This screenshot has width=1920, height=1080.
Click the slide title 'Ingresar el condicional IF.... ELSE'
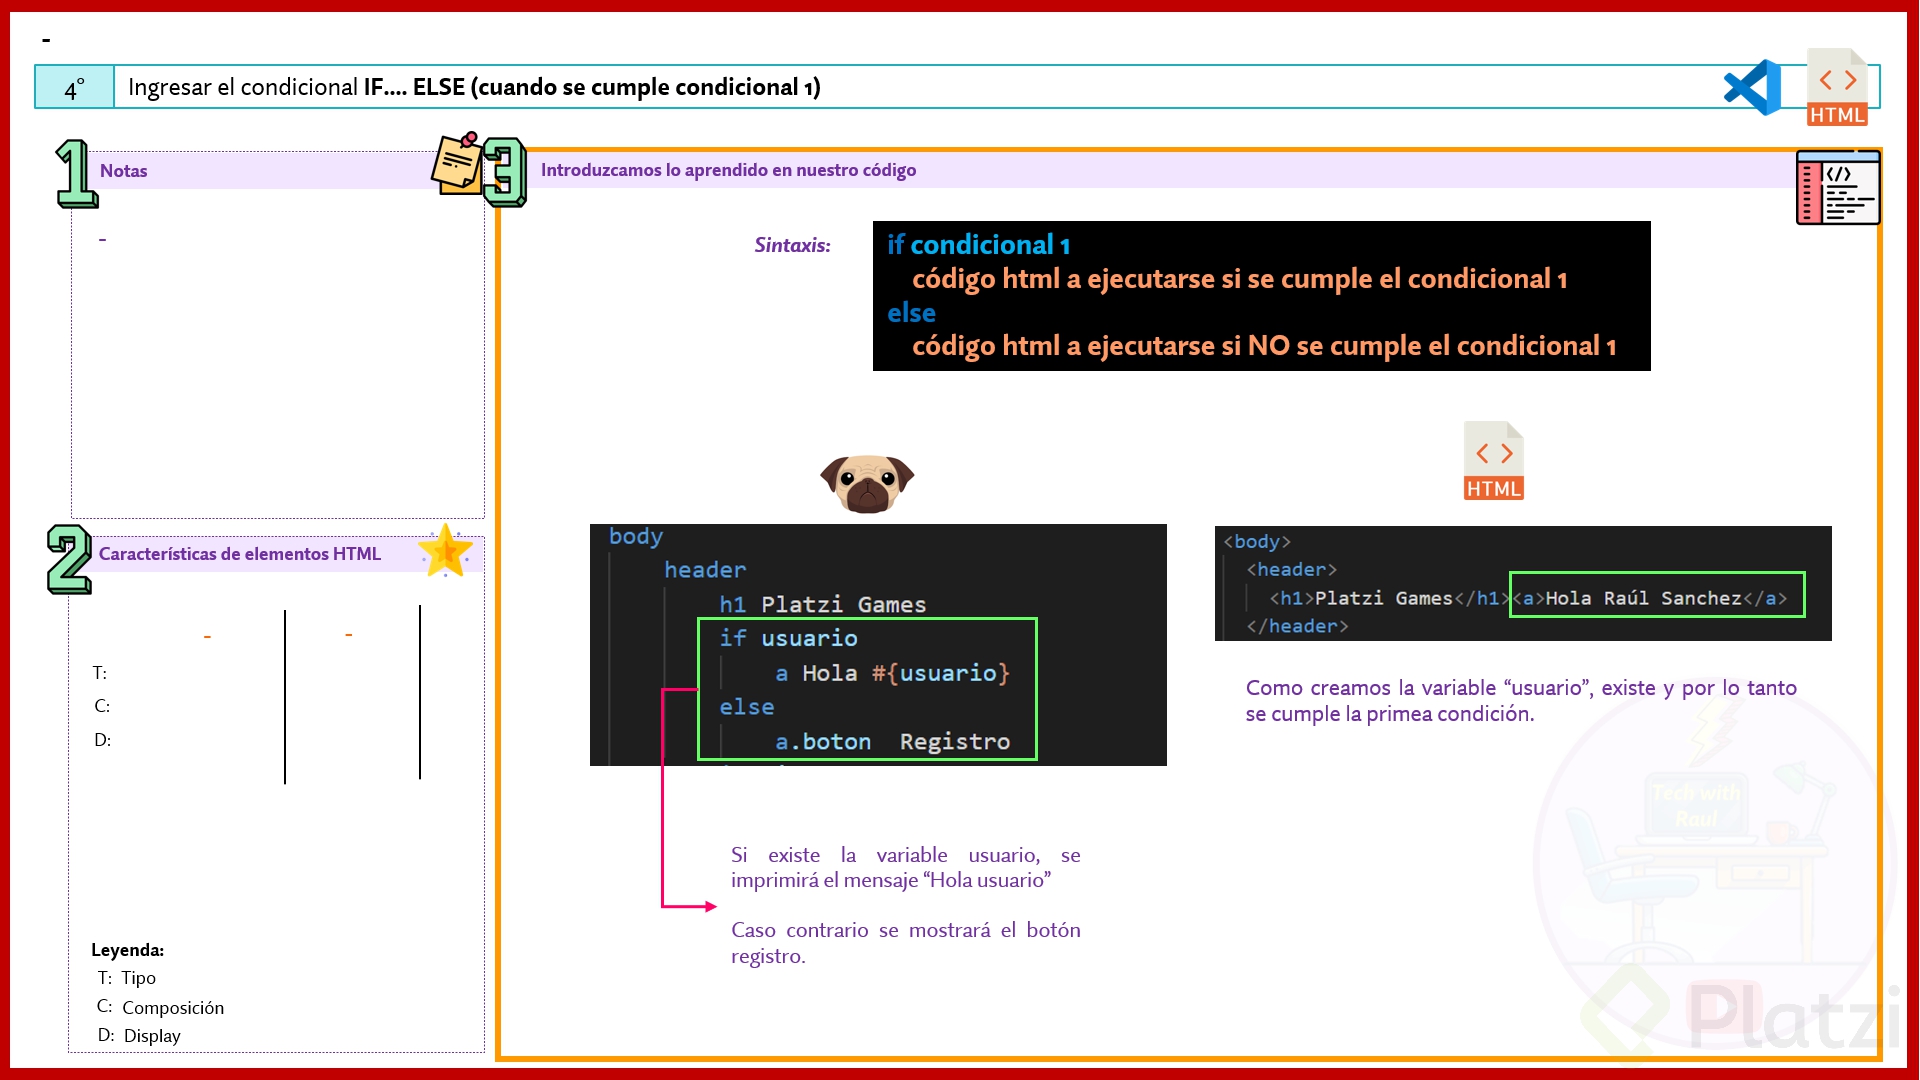coord(474,87)
